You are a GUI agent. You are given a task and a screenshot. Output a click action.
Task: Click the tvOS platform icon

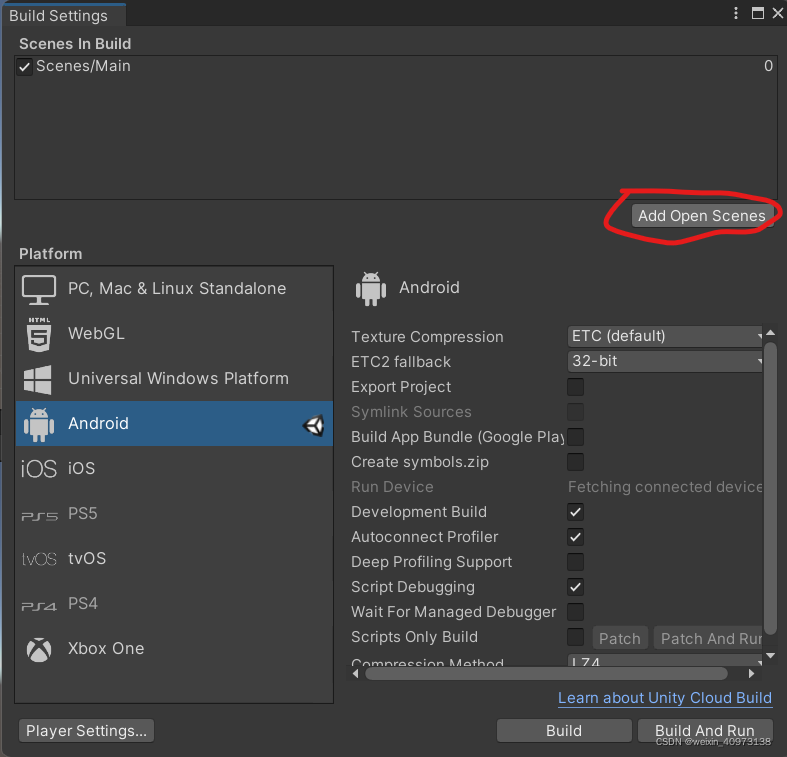(39, 559)
